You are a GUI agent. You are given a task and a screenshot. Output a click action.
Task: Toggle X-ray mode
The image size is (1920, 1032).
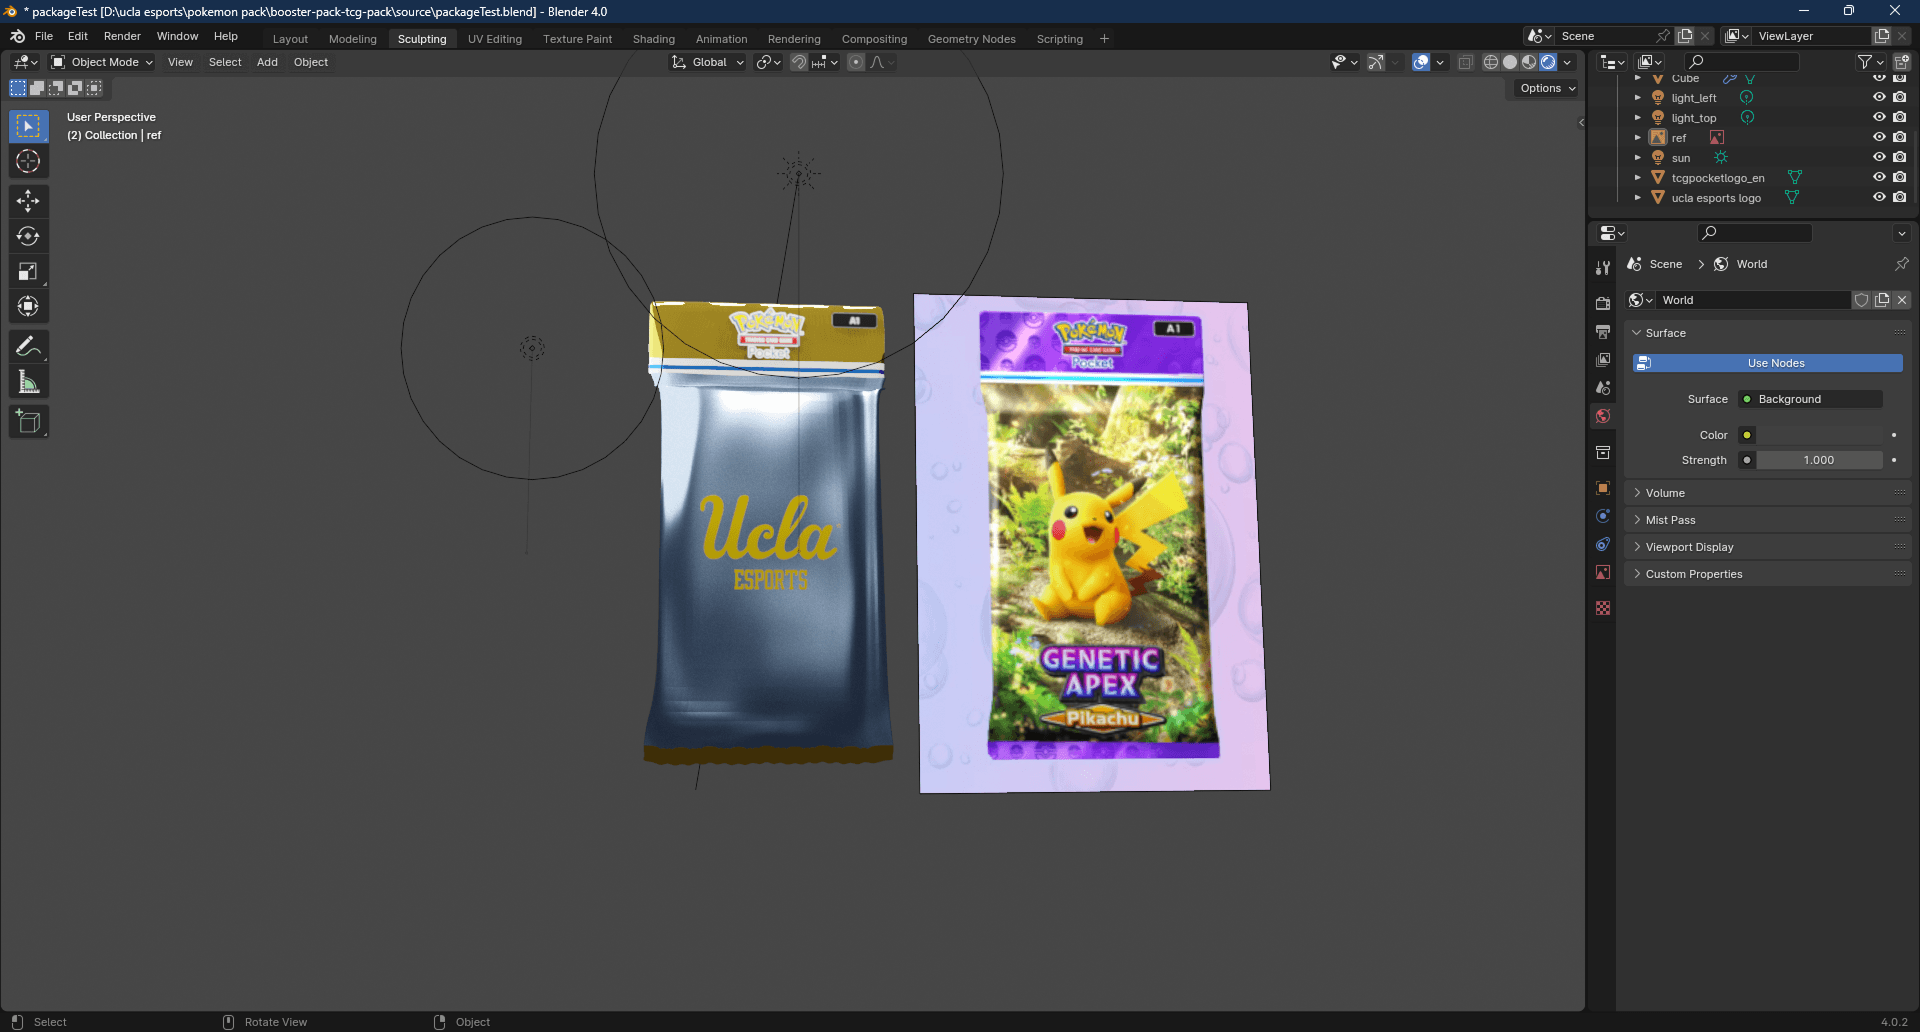[x=1466, y=62]
